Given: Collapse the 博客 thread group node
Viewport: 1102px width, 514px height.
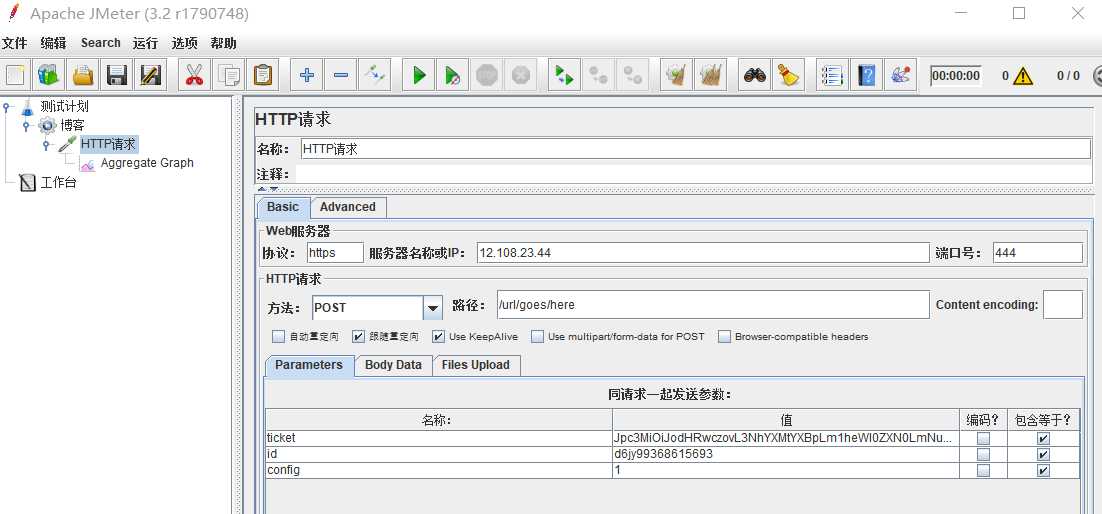Looking at the screenshot, I should [26, 126].
